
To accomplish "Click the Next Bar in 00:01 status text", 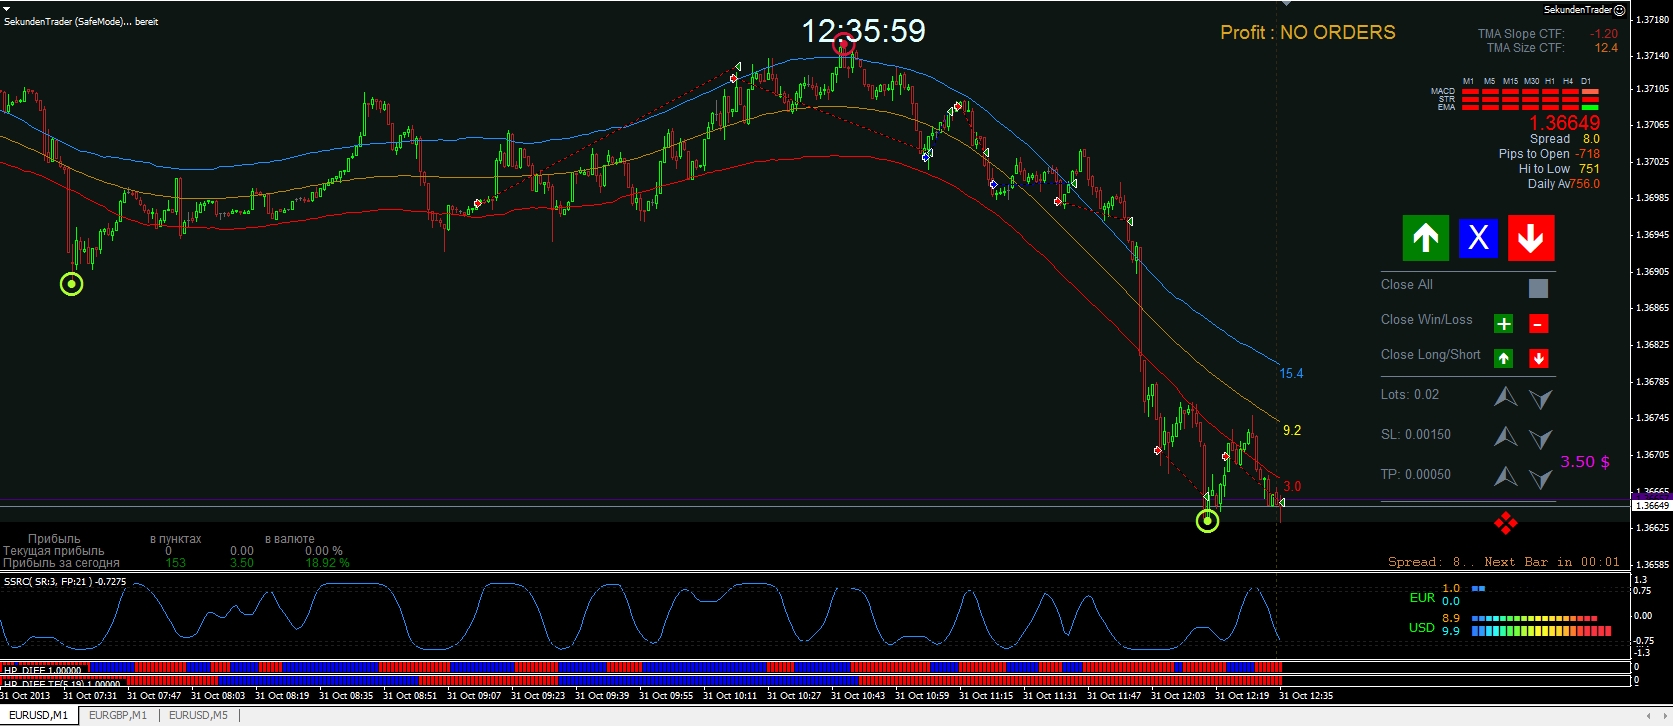I will click(x=1552, y=562).
